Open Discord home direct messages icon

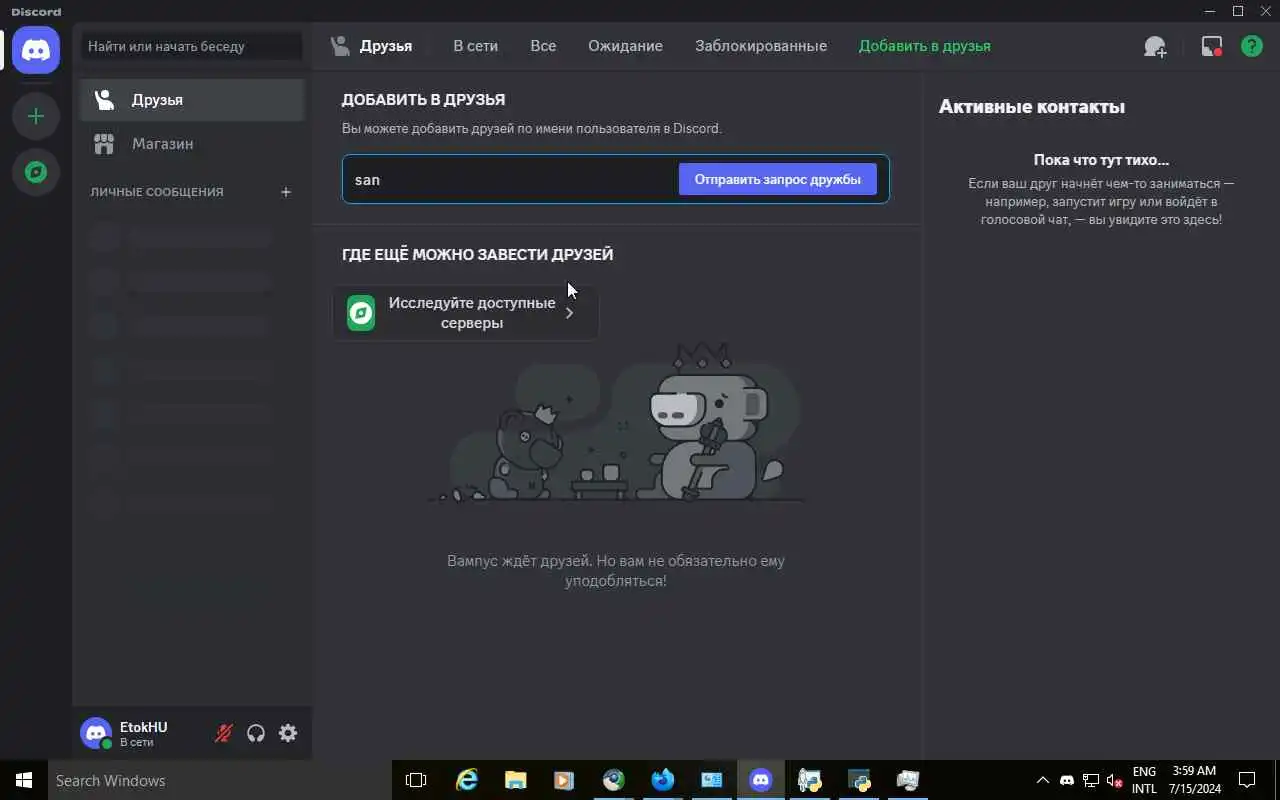point(36,49)
